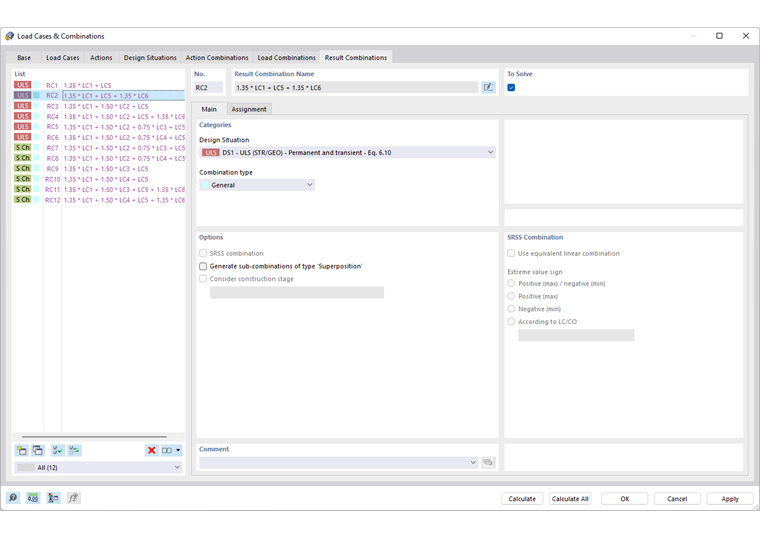
Task: Click the Calculate All button
Action: 570,499
